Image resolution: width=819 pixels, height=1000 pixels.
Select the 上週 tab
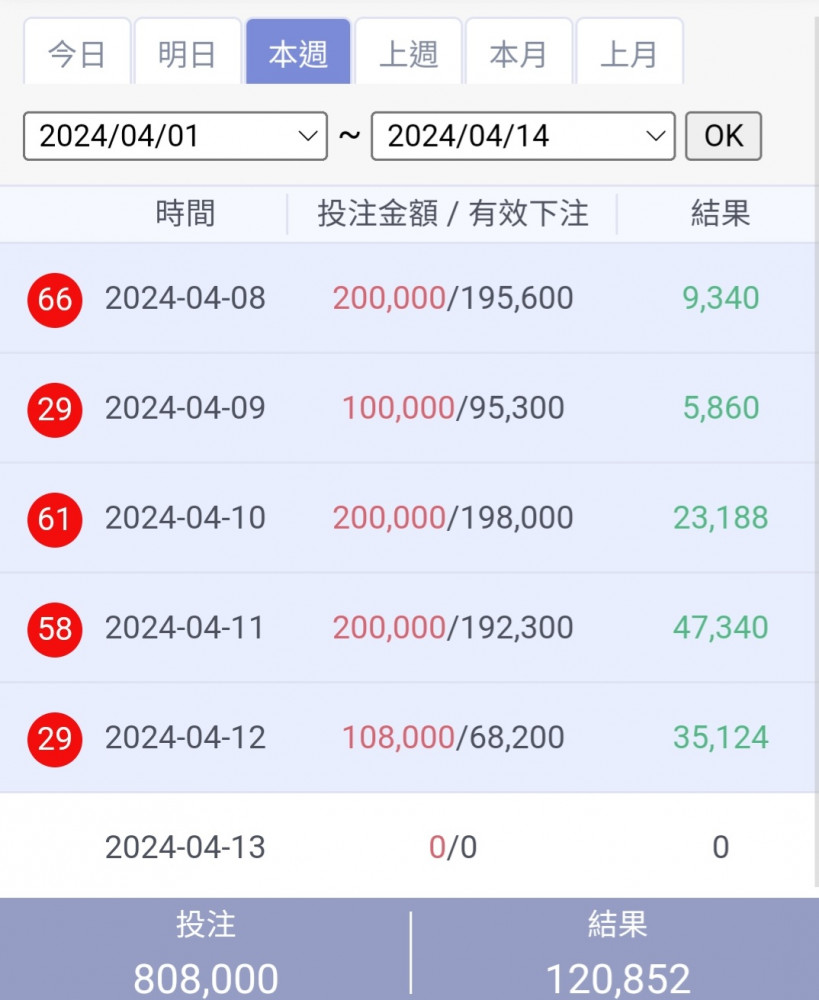coord(408,52)
